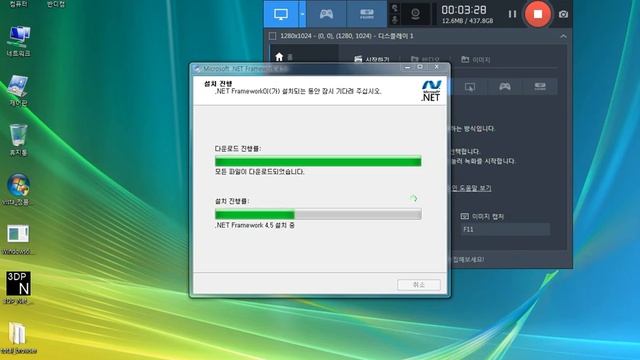This screenshot has height=360, width=640.
Task: Click the installation progress bar
Action: 318,214
